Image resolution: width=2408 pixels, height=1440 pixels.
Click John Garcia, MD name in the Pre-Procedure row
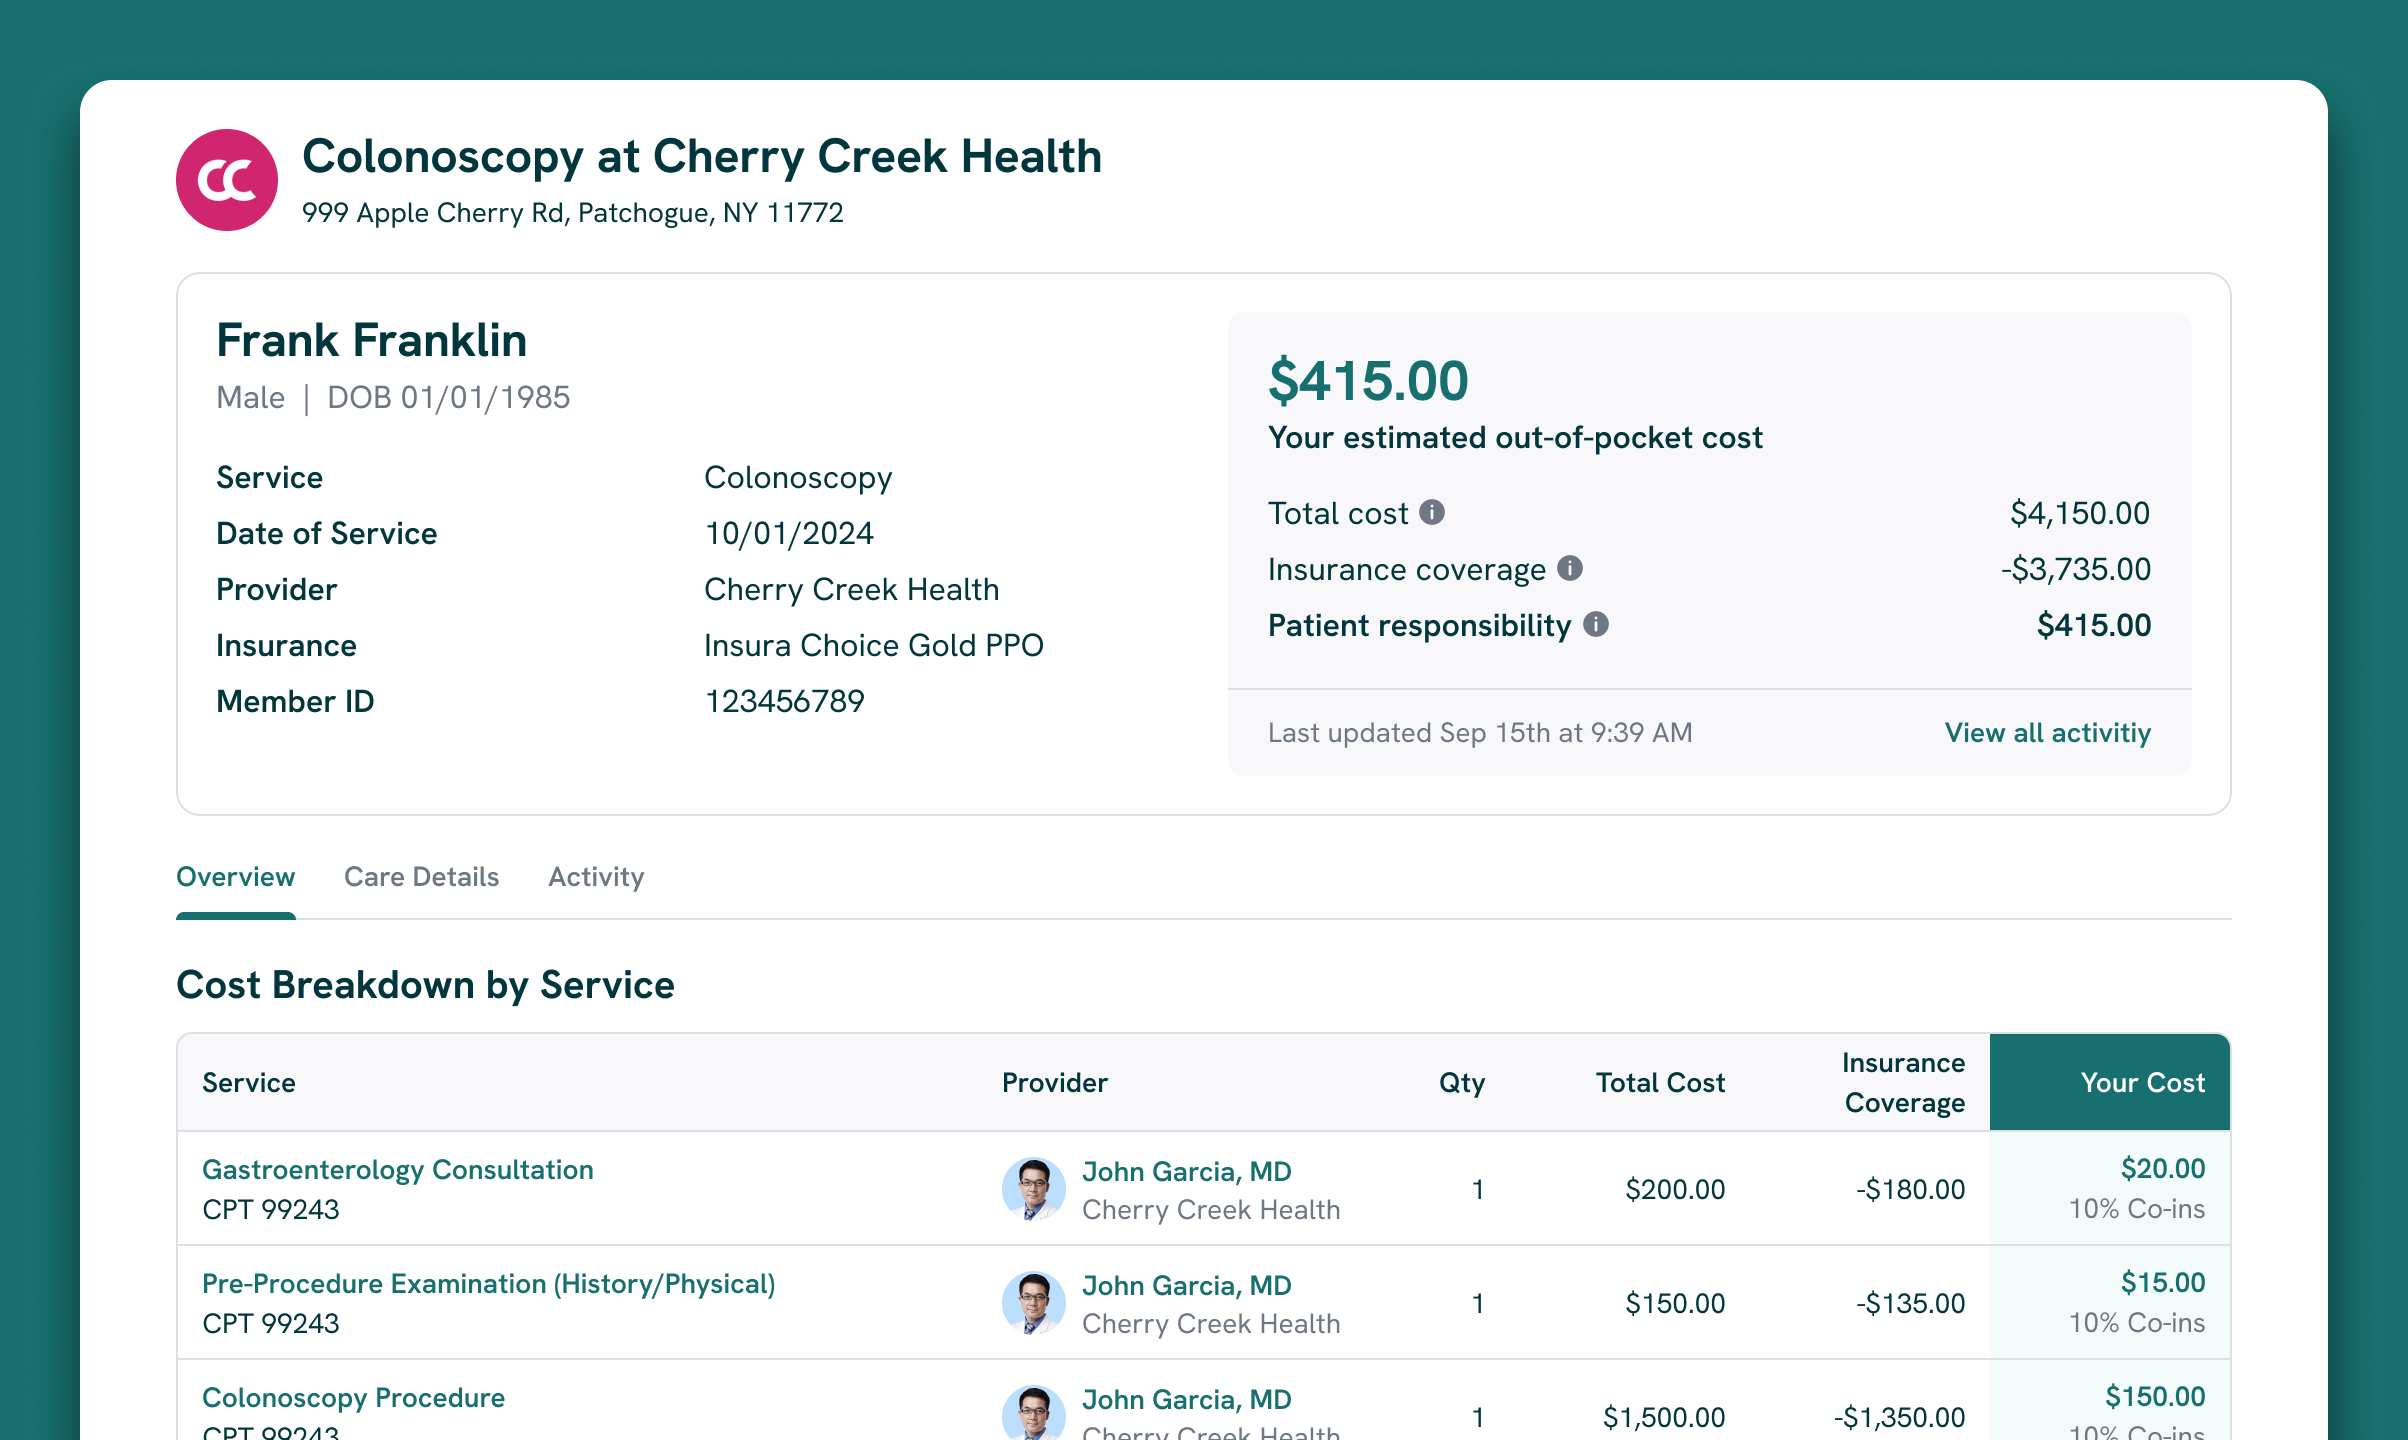tap(1186, 1286)
